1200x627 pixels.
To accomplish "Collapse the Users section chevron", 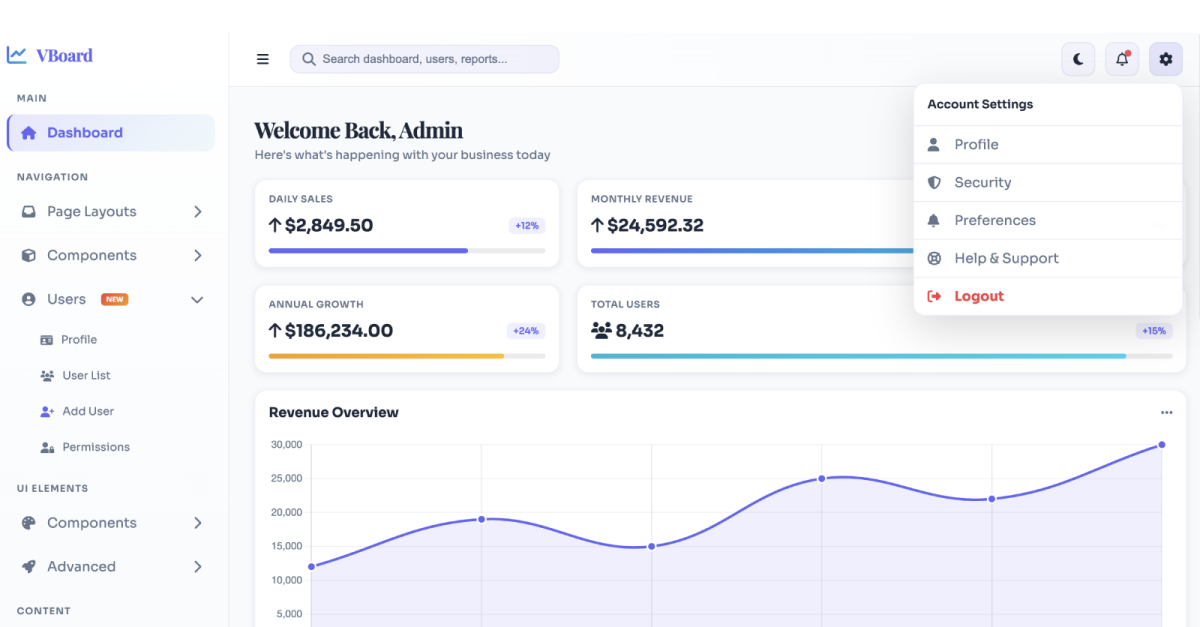I will [197, 300].
